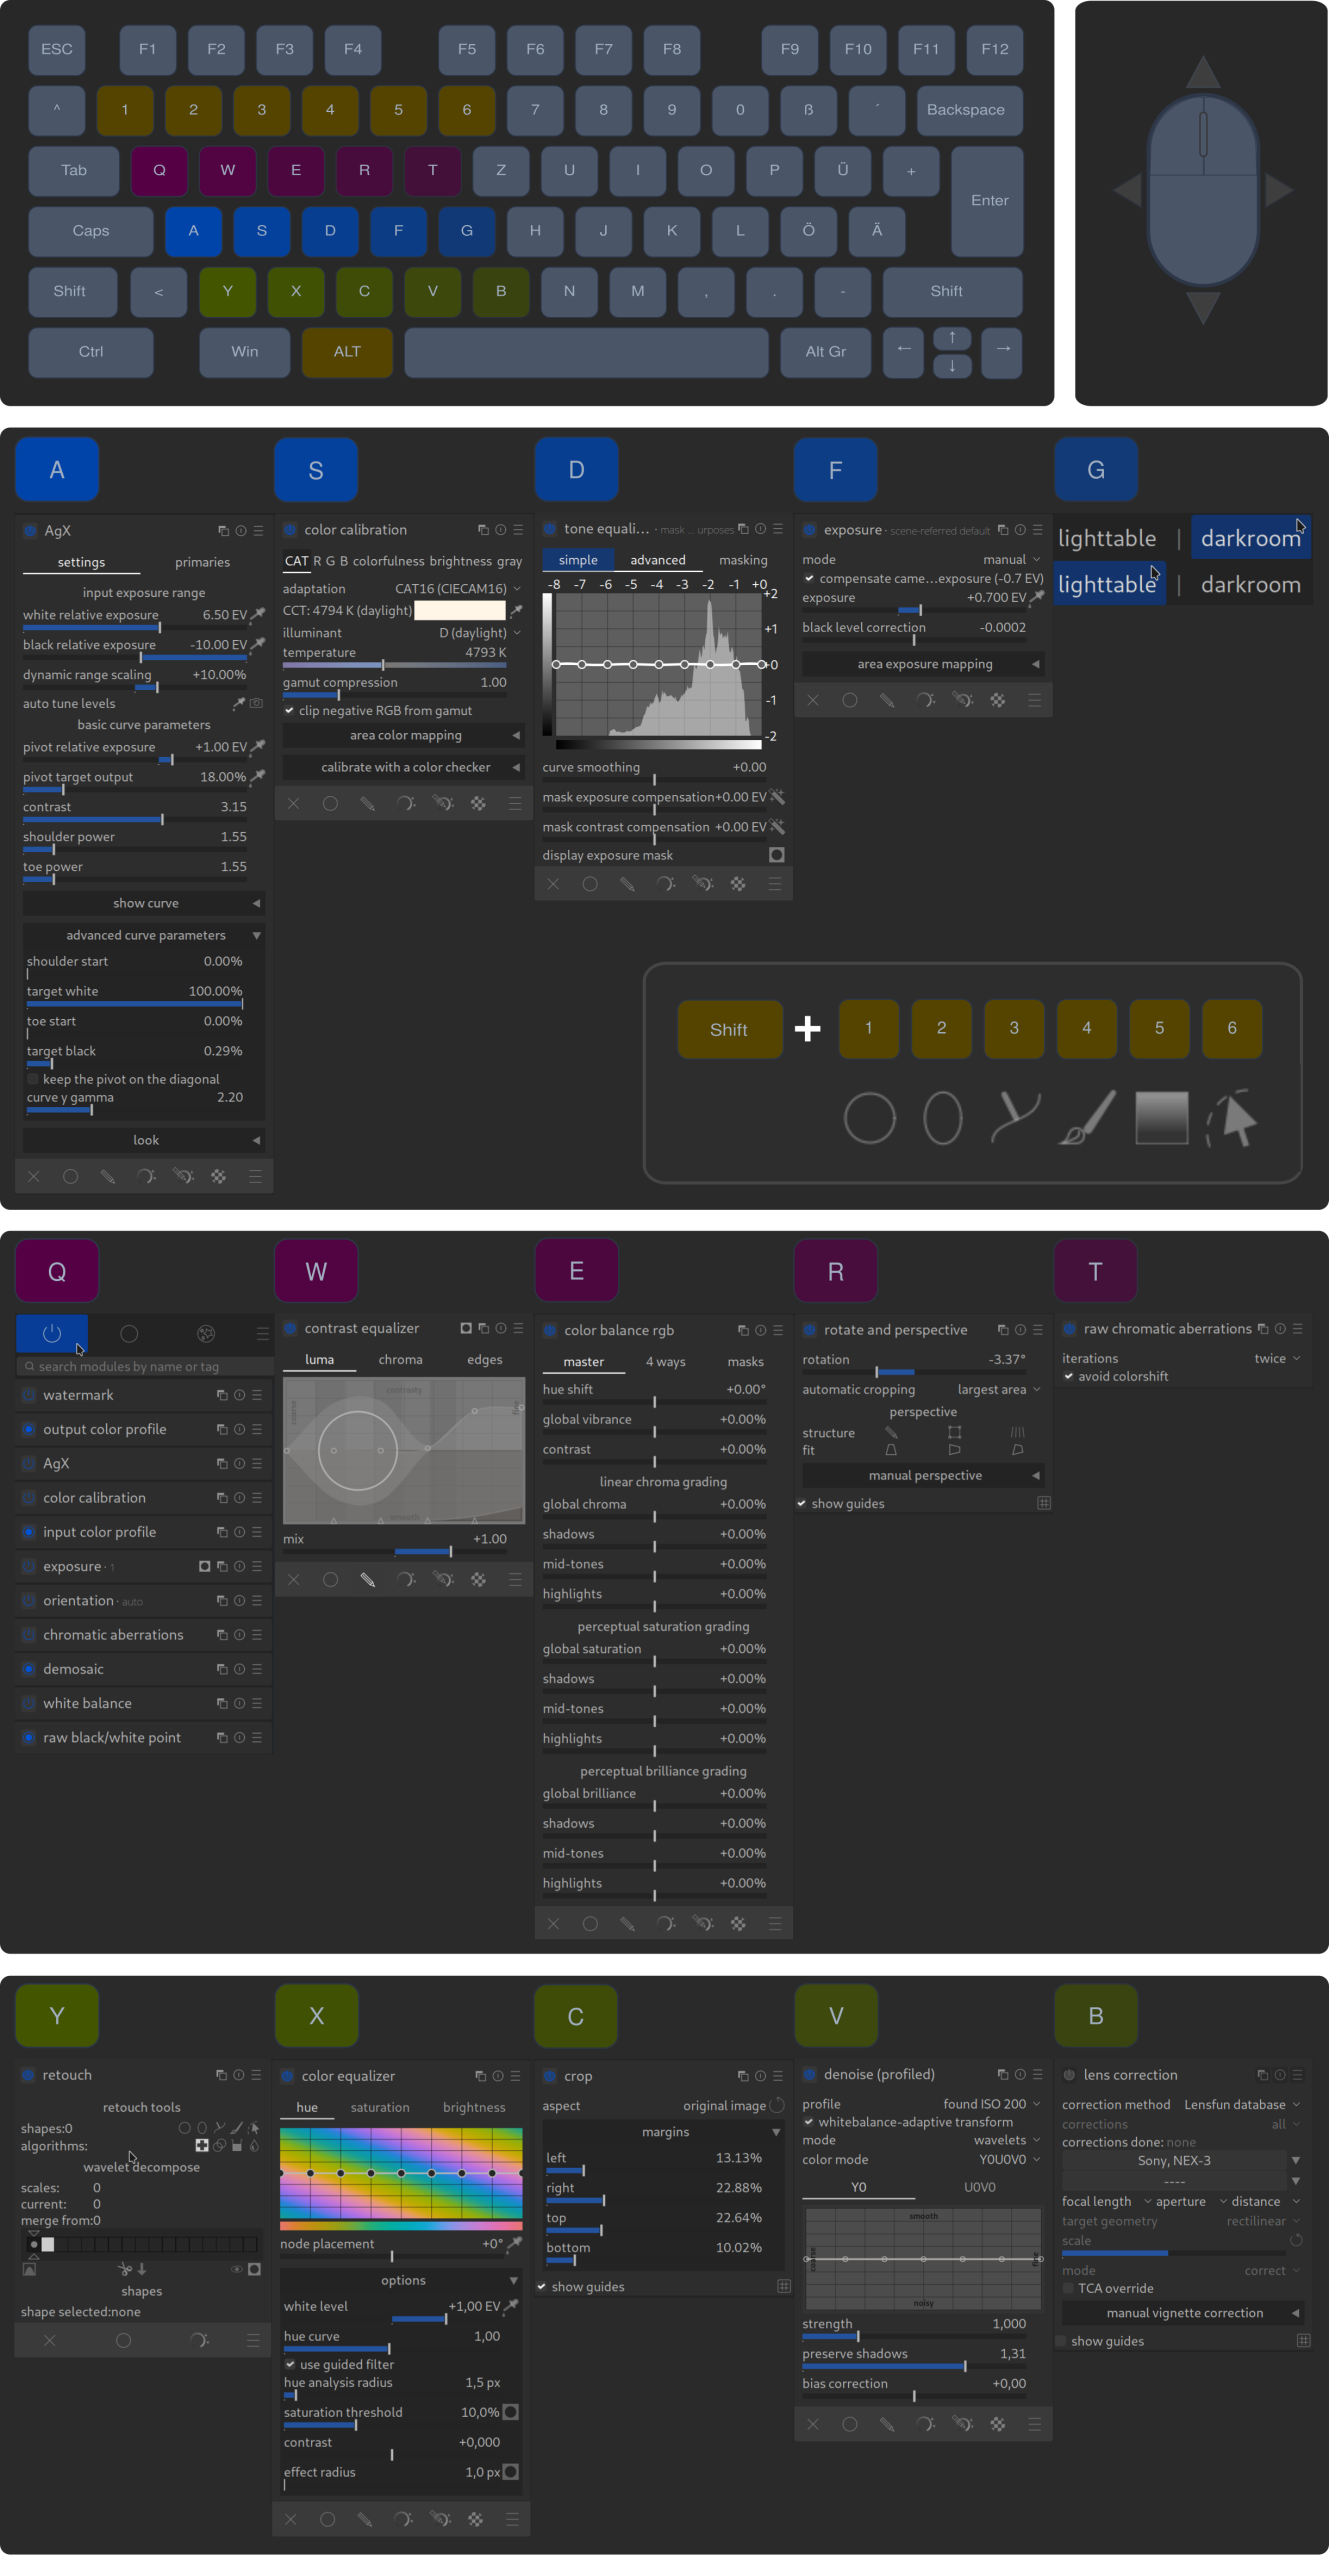Click the node placement picker in color equalizer
The height and width of the screenshot is (2560, 1329).
click(x=515, y=2243)
